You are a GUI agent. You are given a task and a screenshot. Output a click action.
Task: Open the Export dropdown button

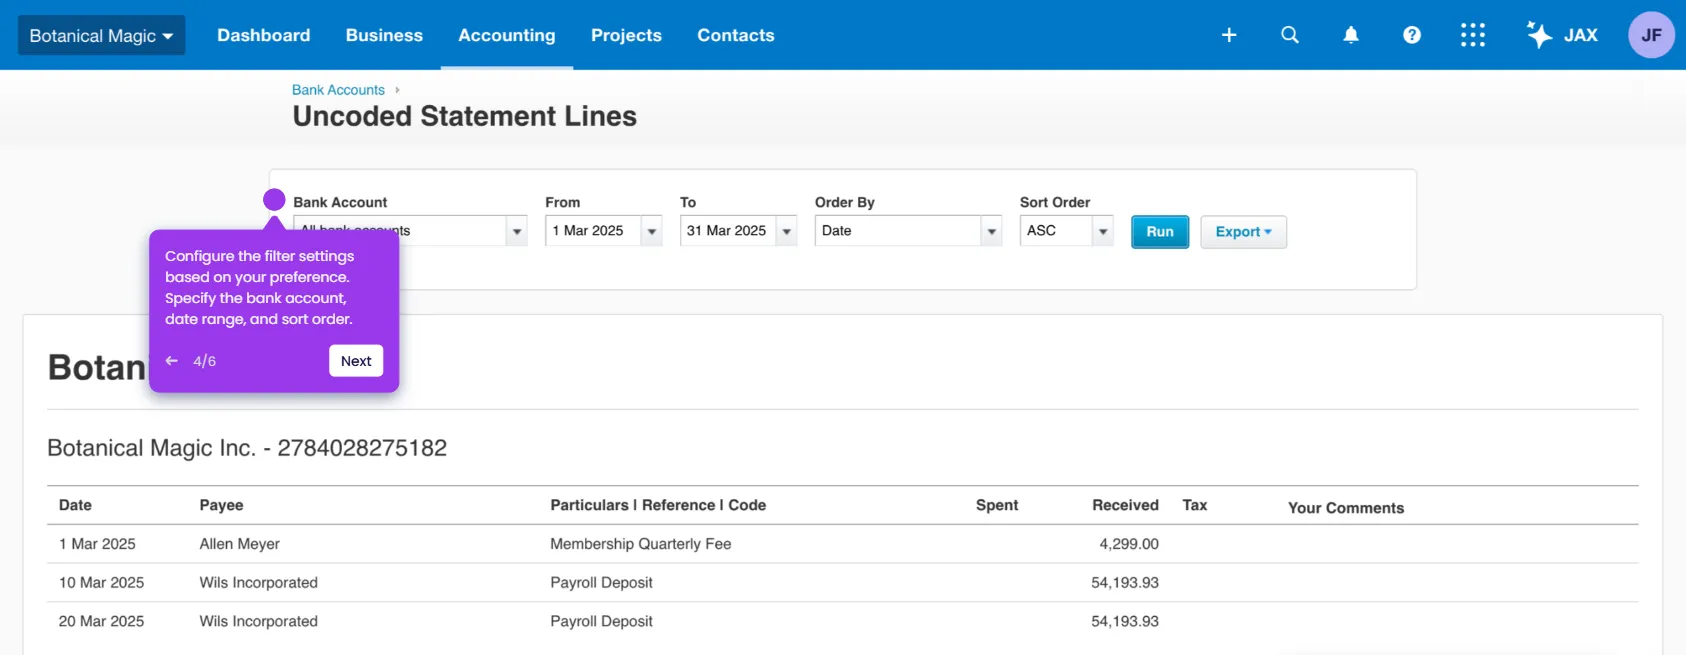[1243, 232]
